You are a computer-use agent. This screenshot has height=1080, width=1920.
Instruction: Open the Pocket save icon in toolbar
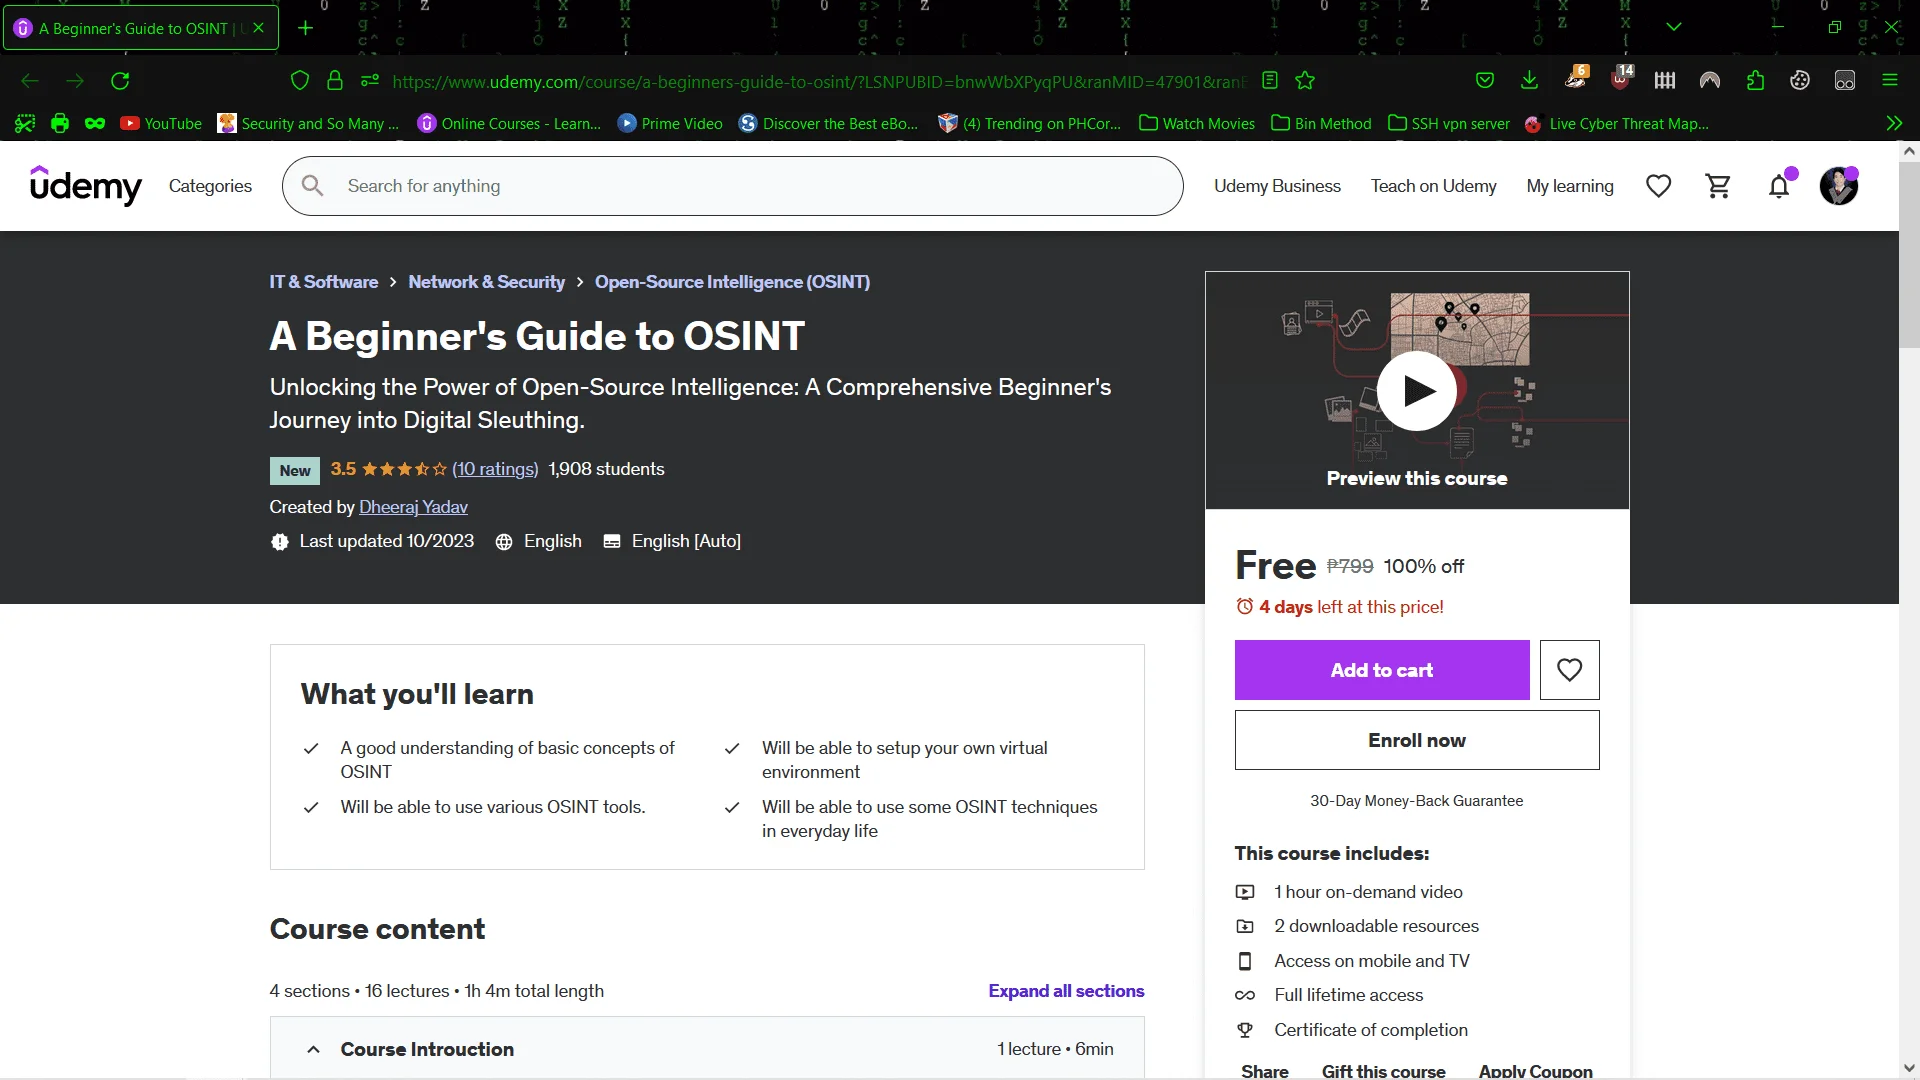pos(1485,81)
